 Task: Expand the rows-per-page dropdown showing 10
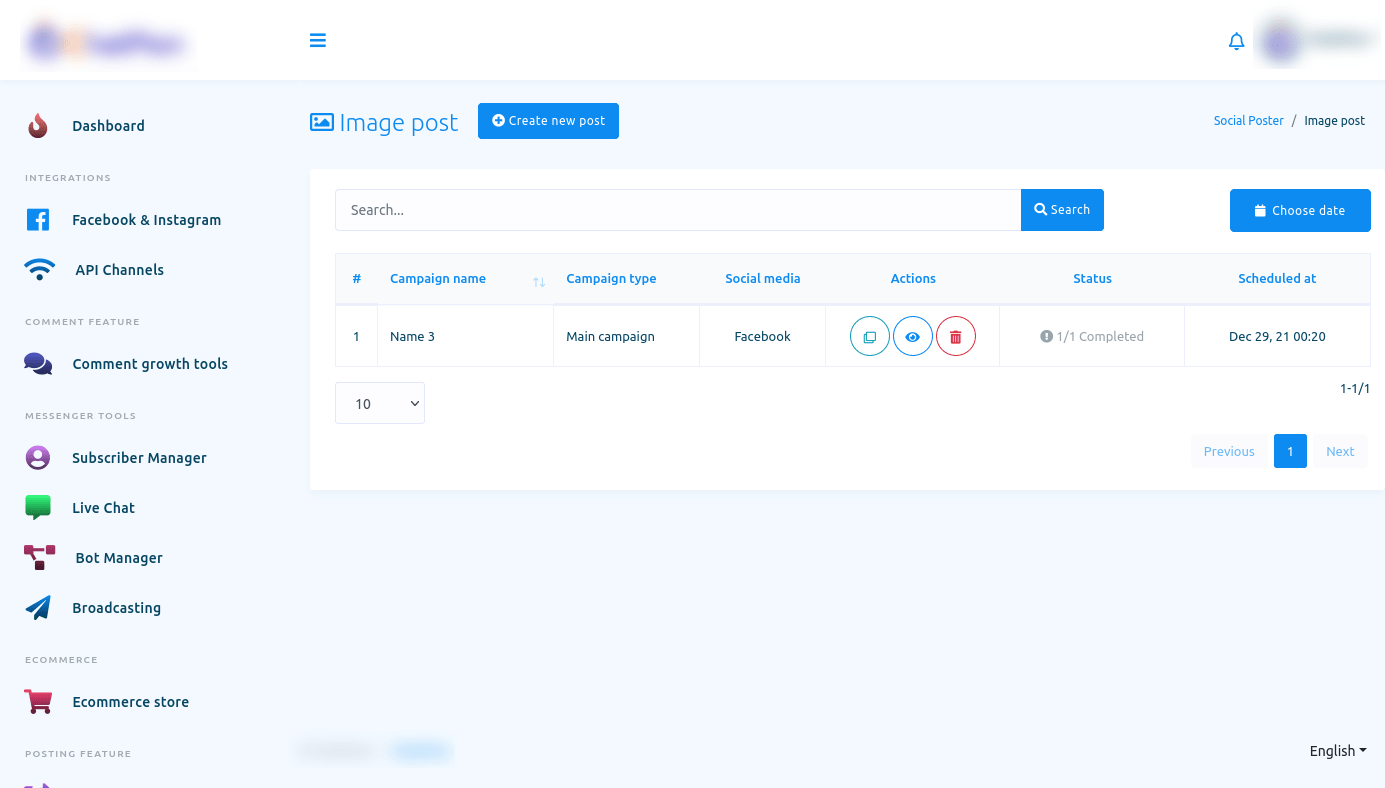[380, 403]
